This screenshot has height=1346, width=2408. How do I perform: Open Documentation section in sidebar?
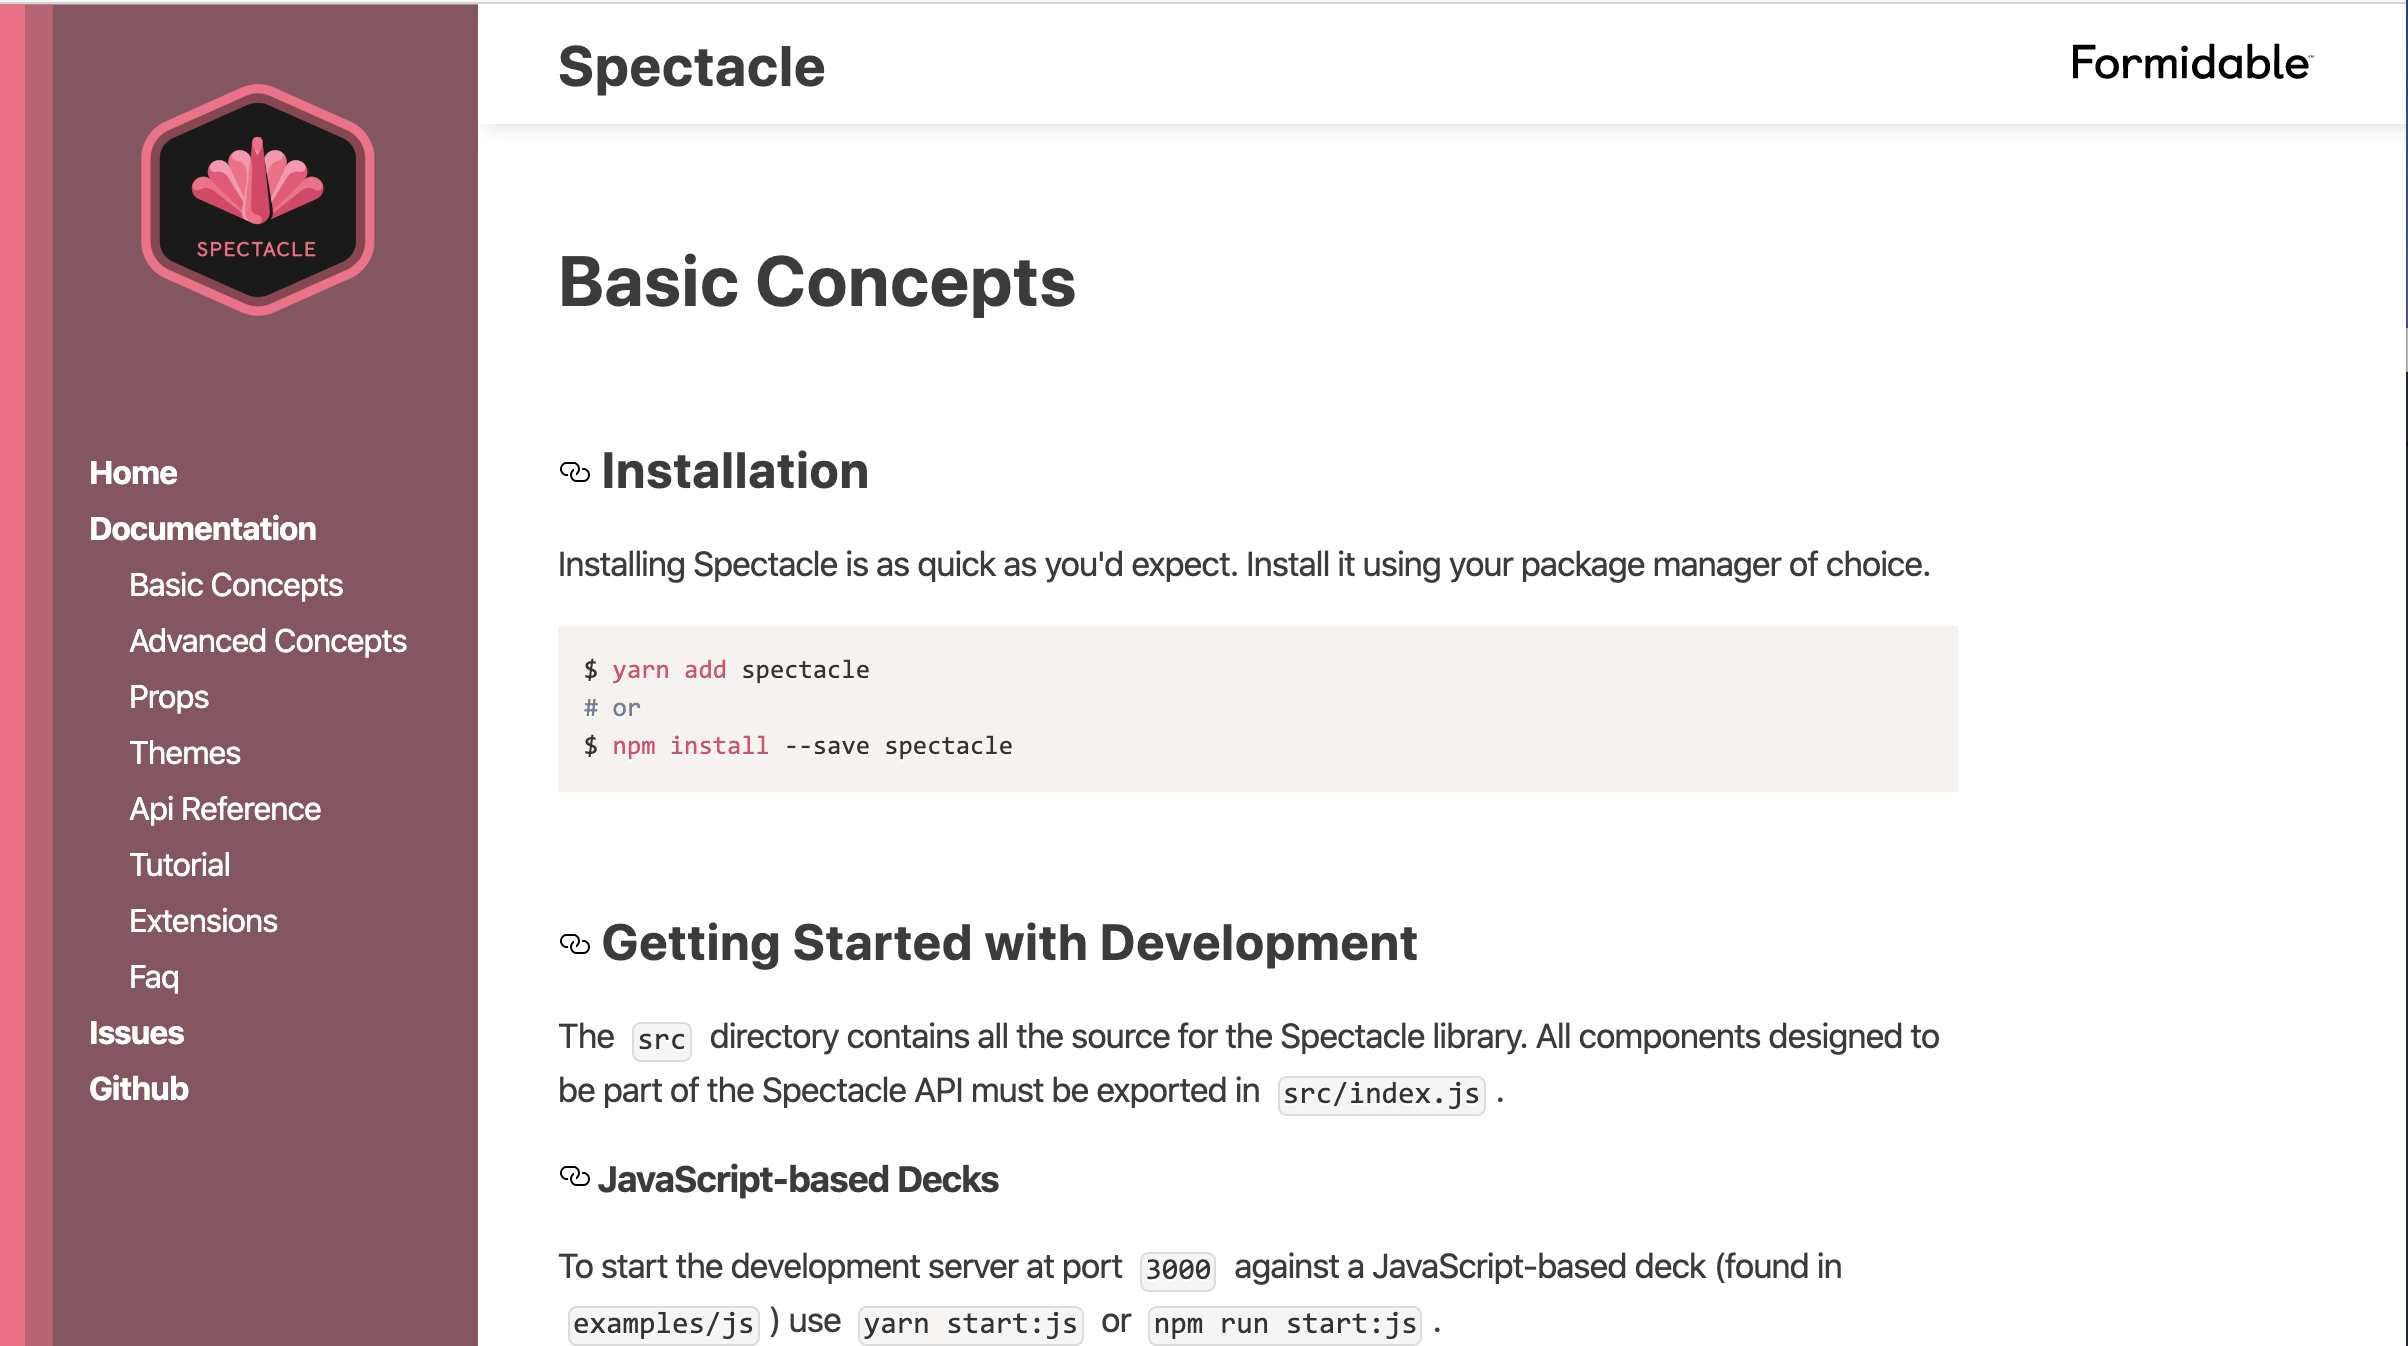tap(202, 529)
